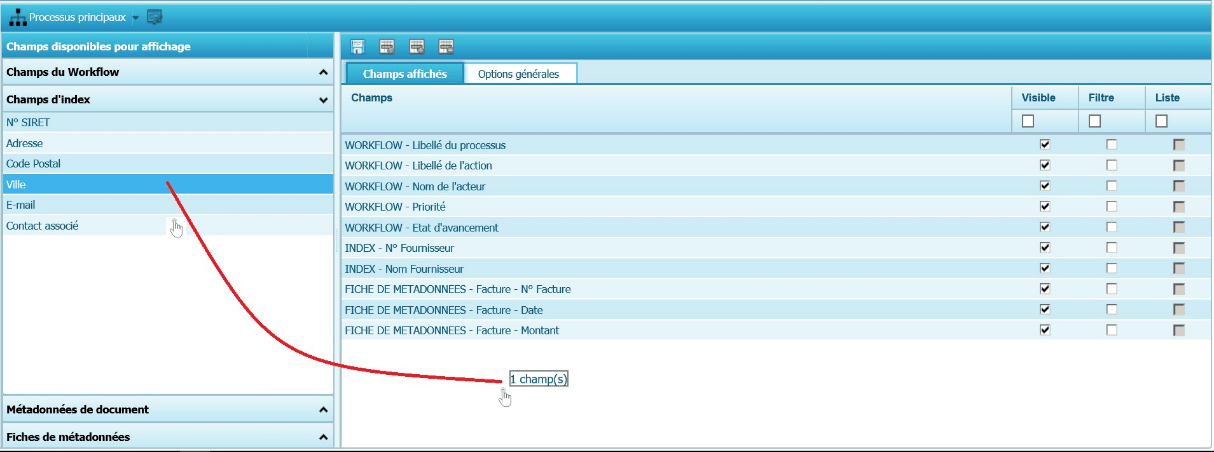Screen dimensions: 1214x452
Task: Toggle the Visible header select-all checkbox
Action: 1028,121
